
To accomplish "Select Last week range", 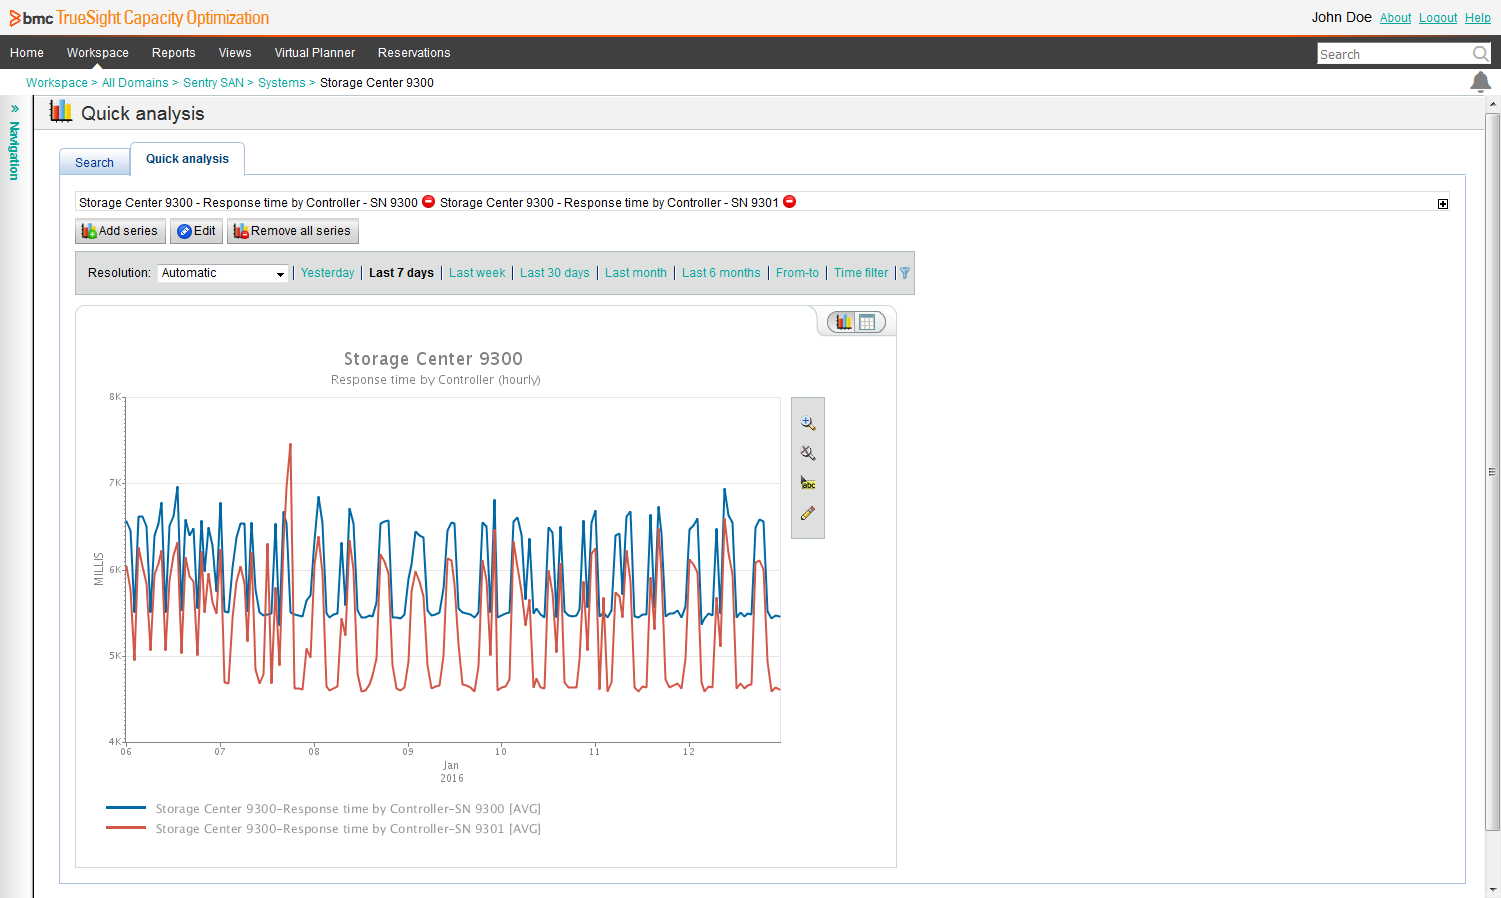I will coord(477,273).
